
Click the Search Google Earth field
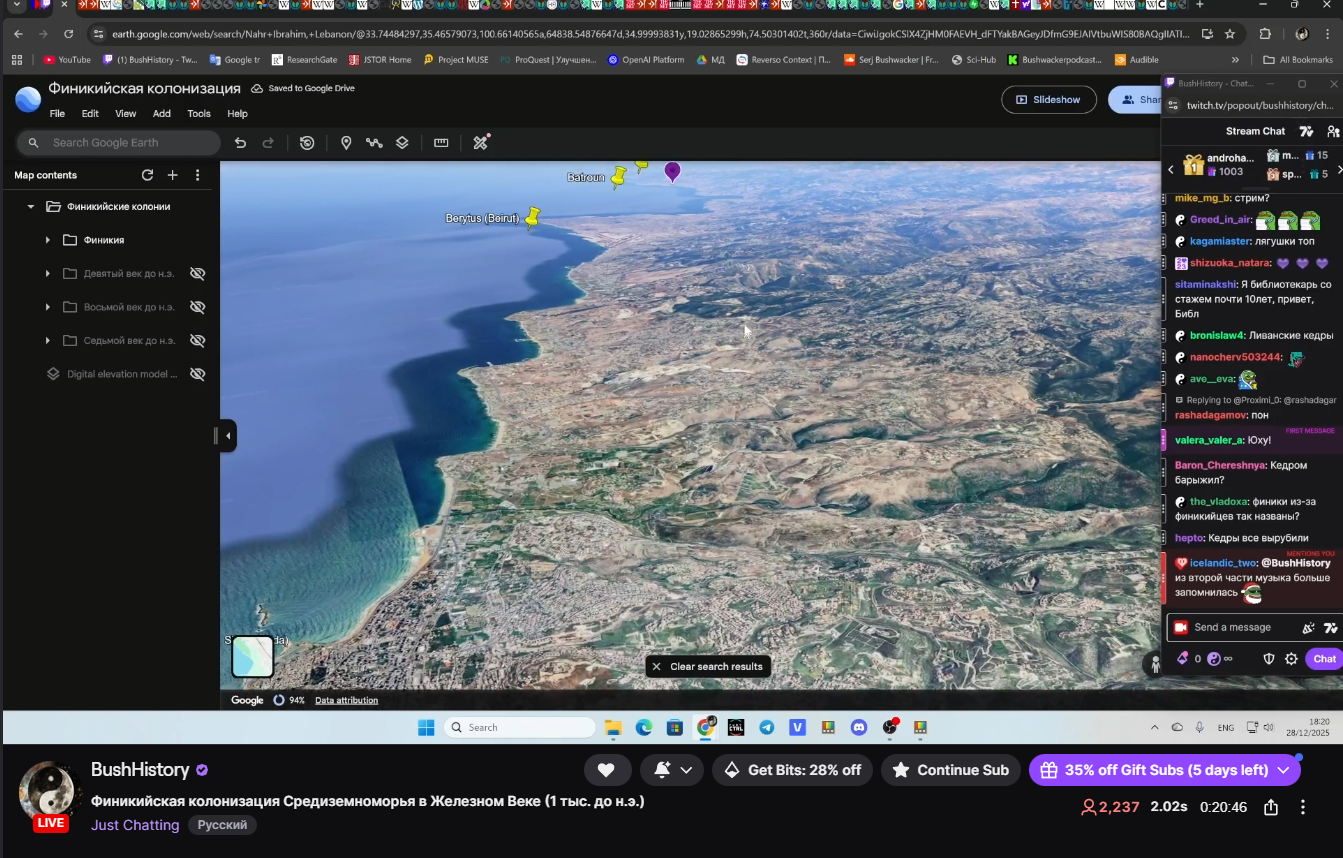coord(120,143)
